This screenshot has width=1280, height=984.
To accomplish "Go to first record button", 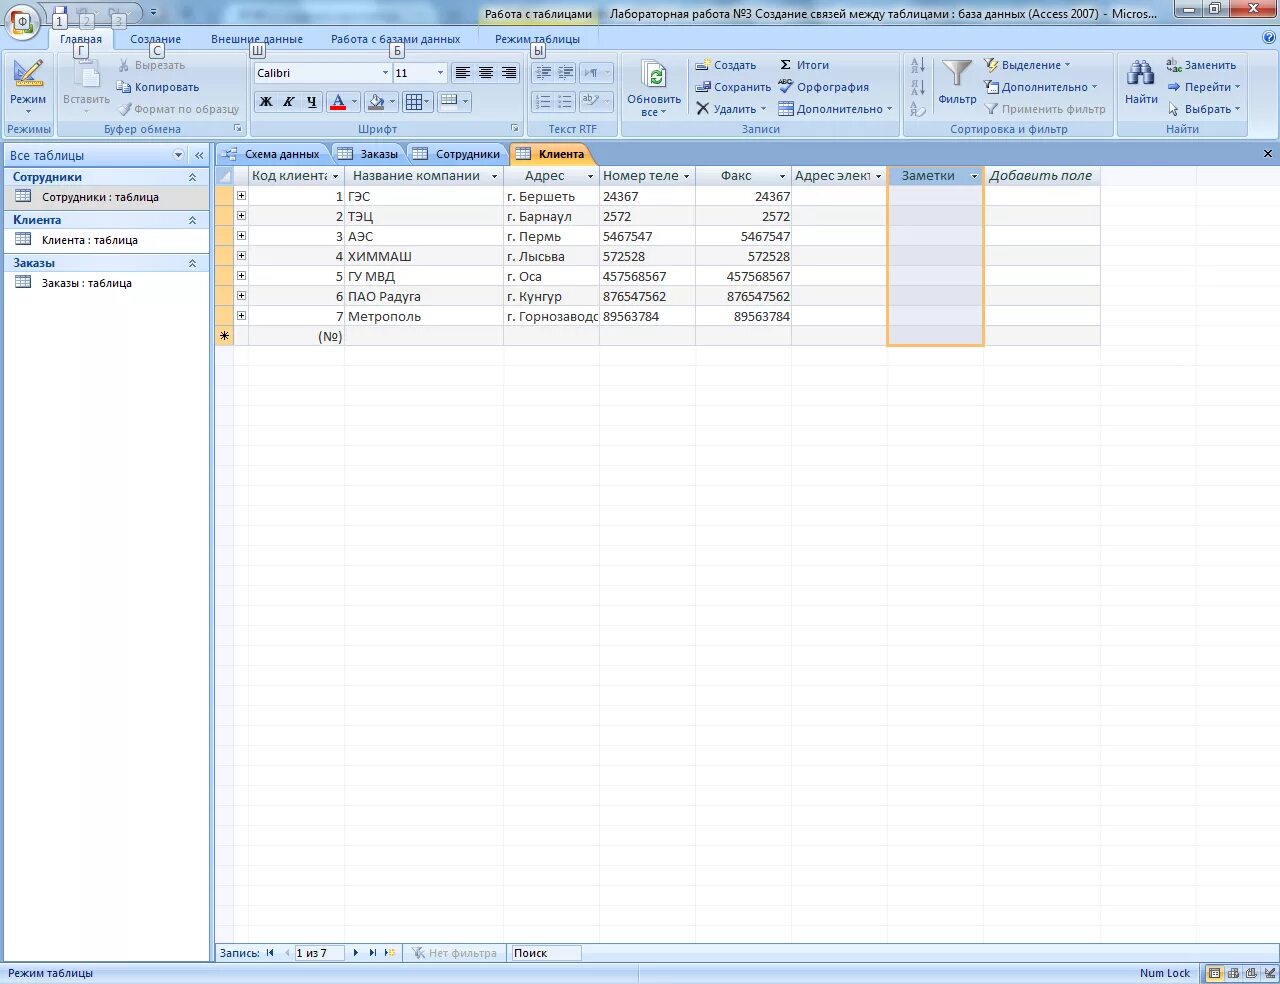I will pos(270,953).
